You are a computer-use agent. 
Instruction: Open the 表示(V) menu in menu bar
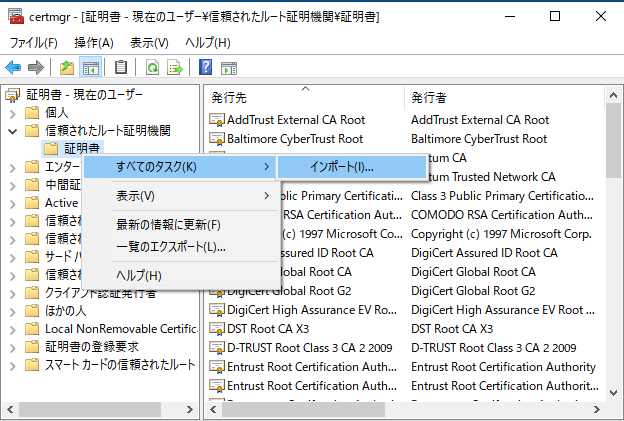149,43
